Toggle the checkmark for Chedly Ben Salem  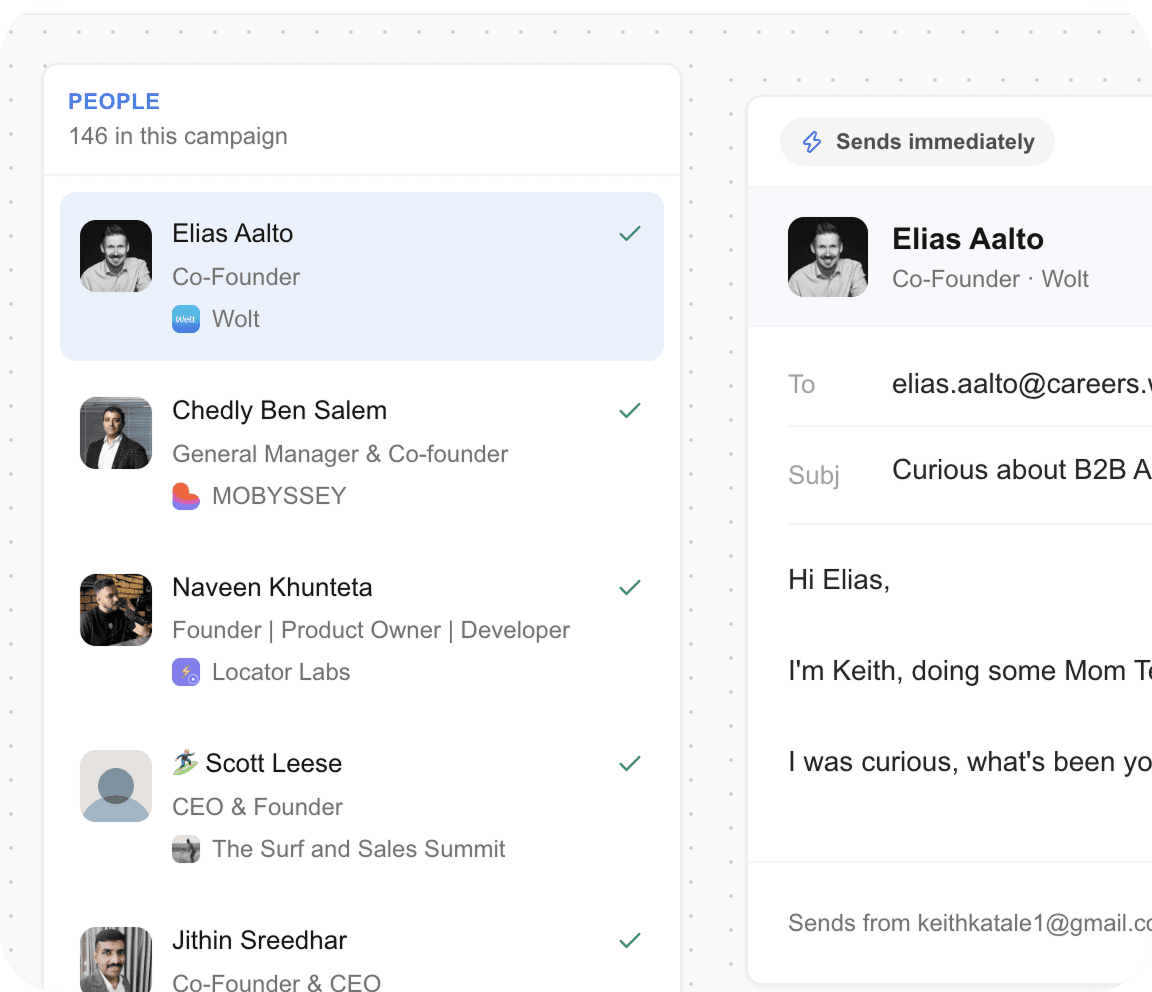(630, 411)
